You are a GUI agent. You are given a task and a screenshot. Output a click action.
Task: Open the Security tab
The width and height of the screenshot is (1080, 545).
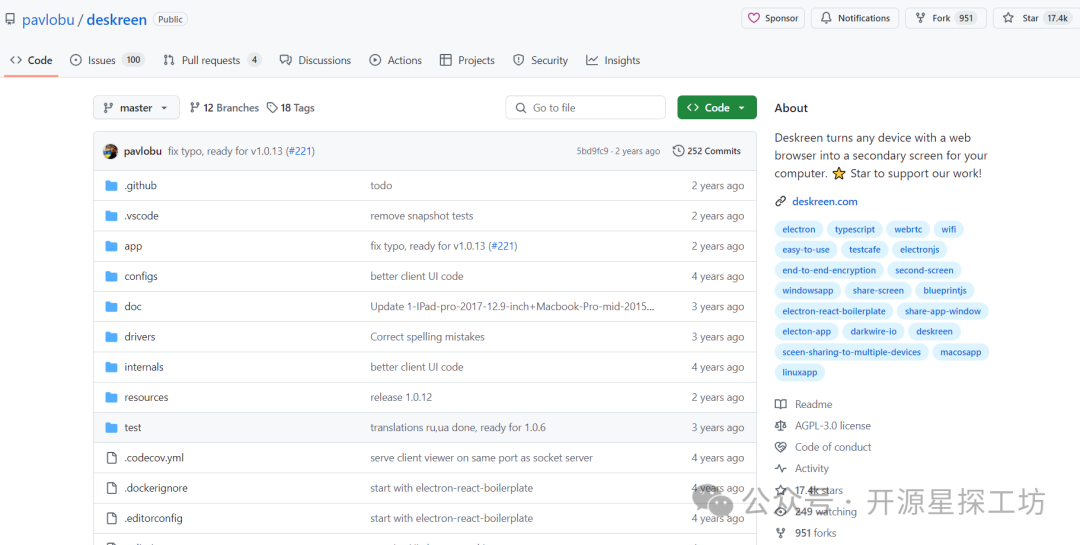(x=541, y=61)
